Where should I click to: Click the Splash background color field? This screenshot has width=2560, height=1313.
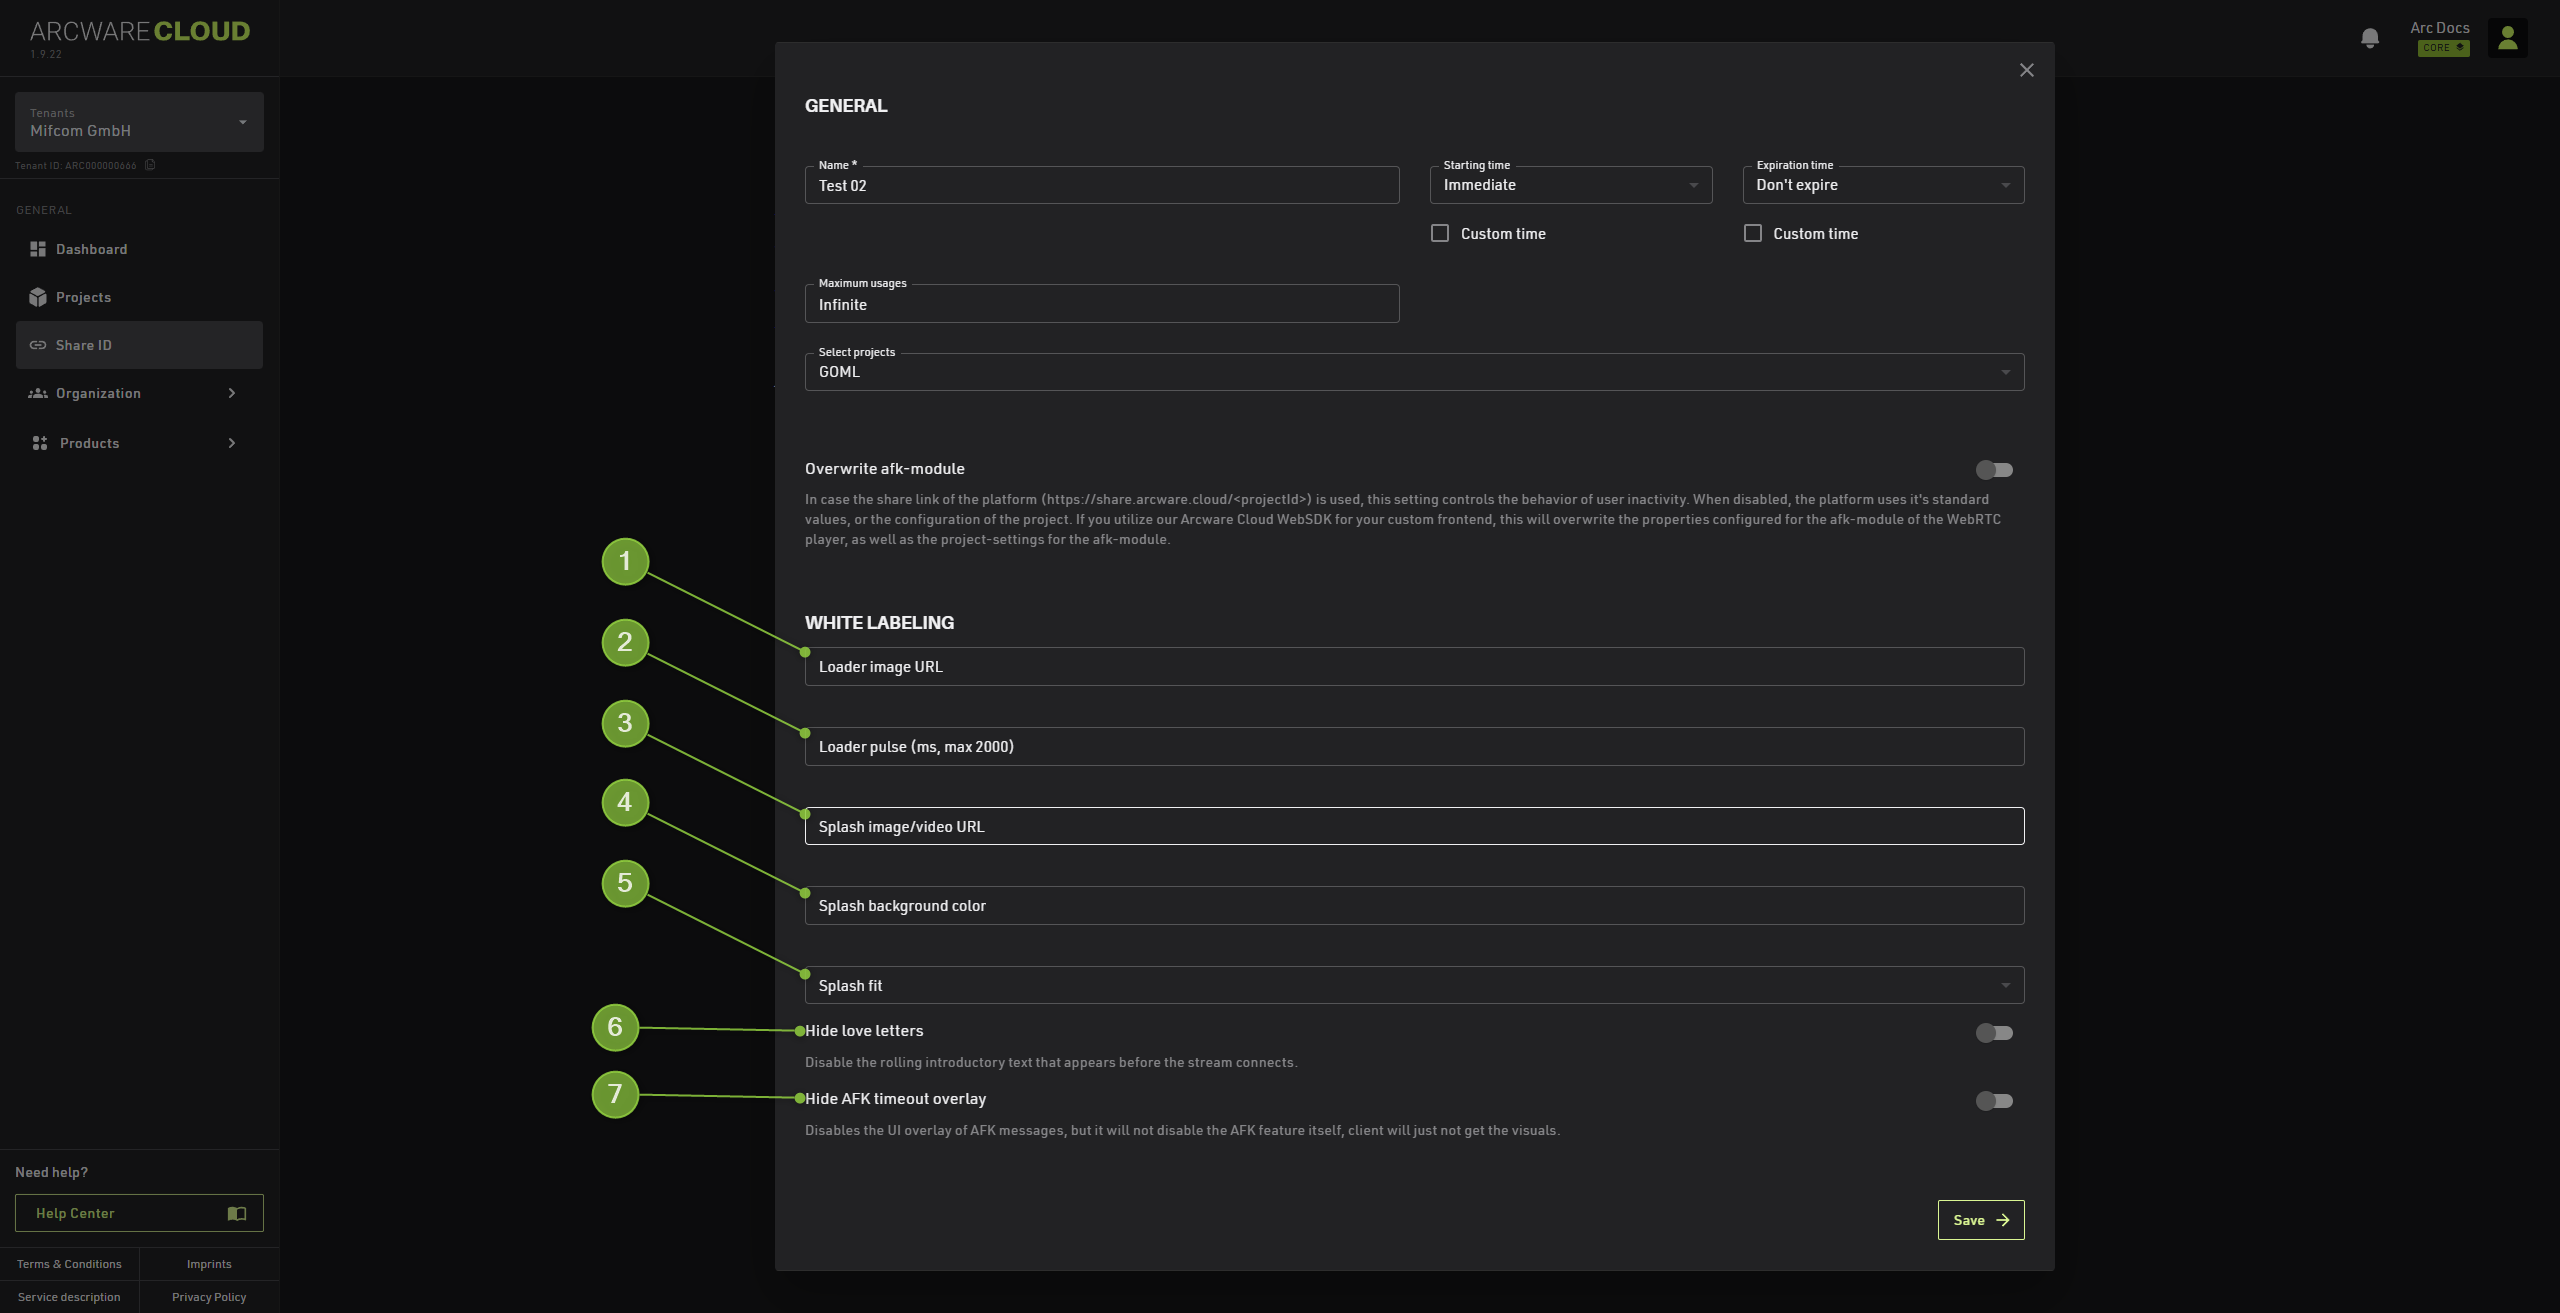pos(1414,905)
